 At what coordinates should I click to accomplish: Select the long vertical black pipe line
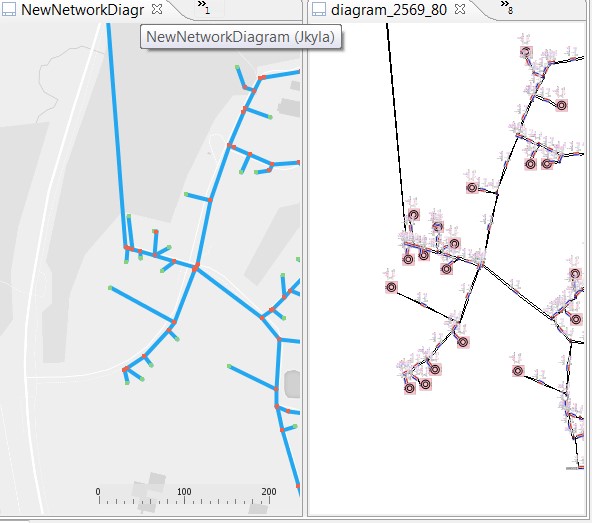tap(396, 127)
